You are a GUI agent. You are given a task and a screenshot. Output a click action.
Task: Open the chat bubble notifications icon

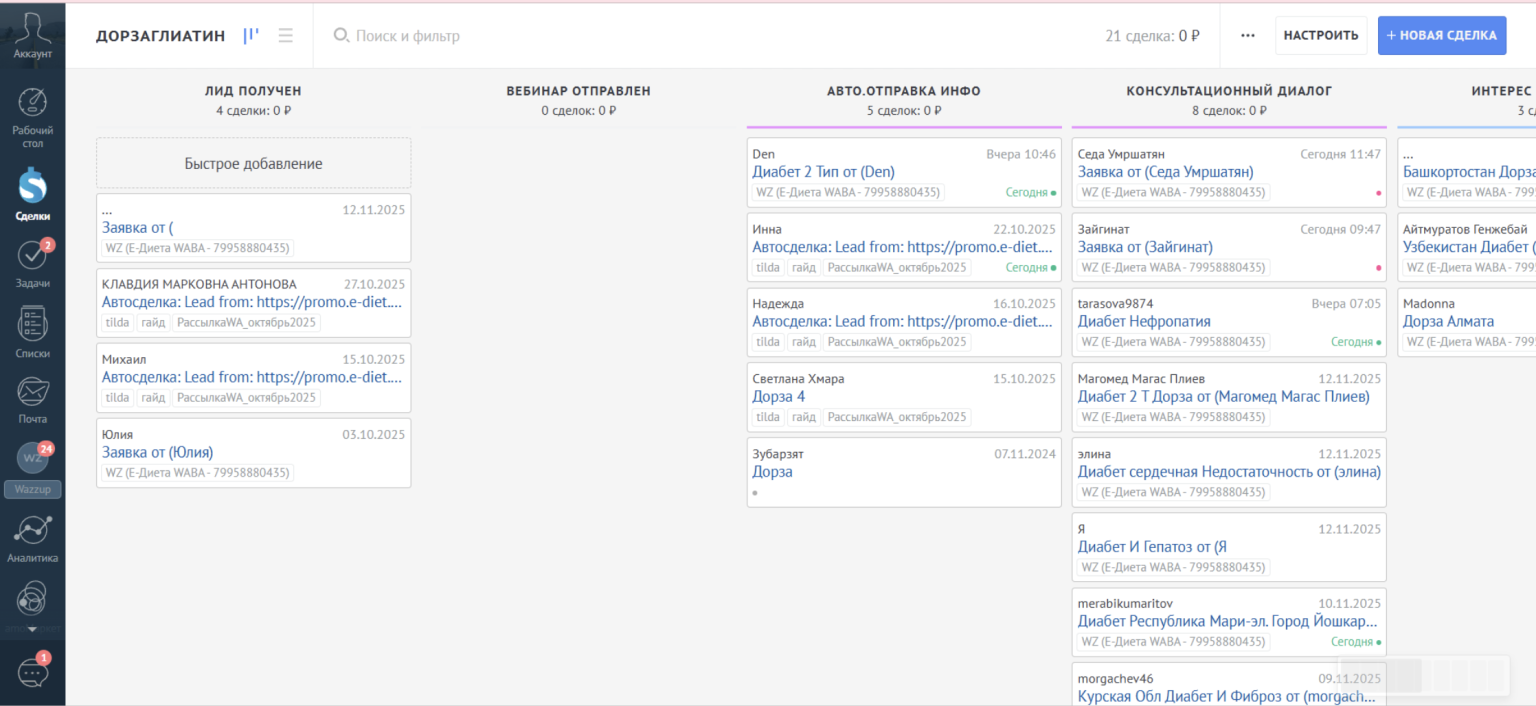pos(32,672)
